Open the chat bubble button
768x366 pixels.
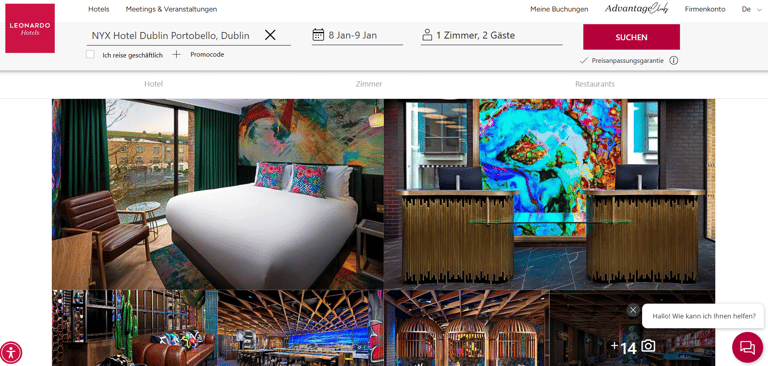[747, 347]
